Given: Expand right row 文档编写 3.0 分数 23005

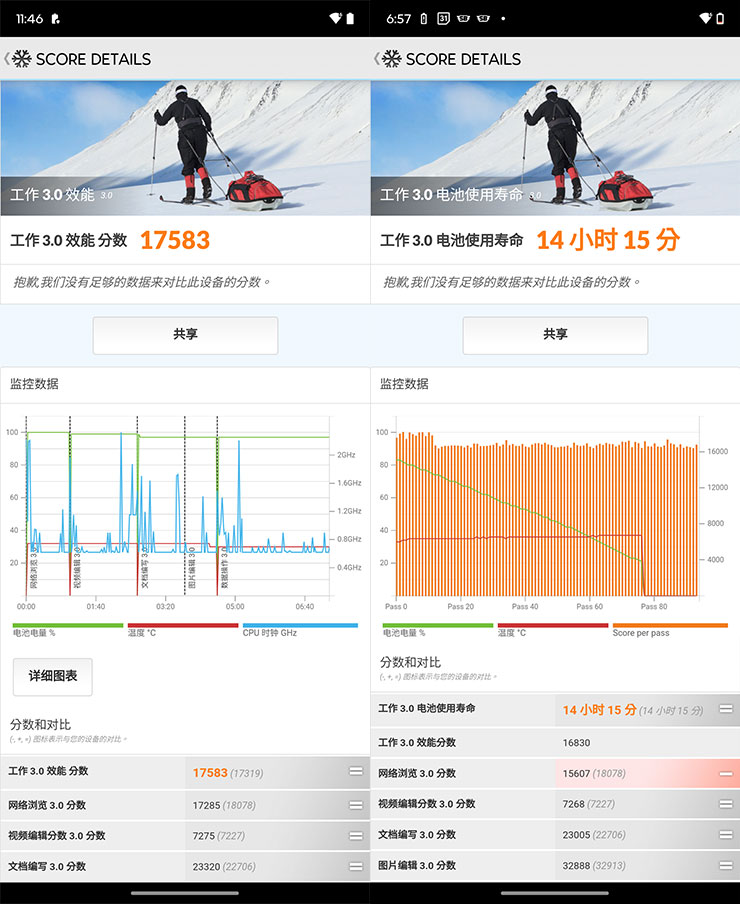Looking at the screenshot, I should [x=555, y=834].
